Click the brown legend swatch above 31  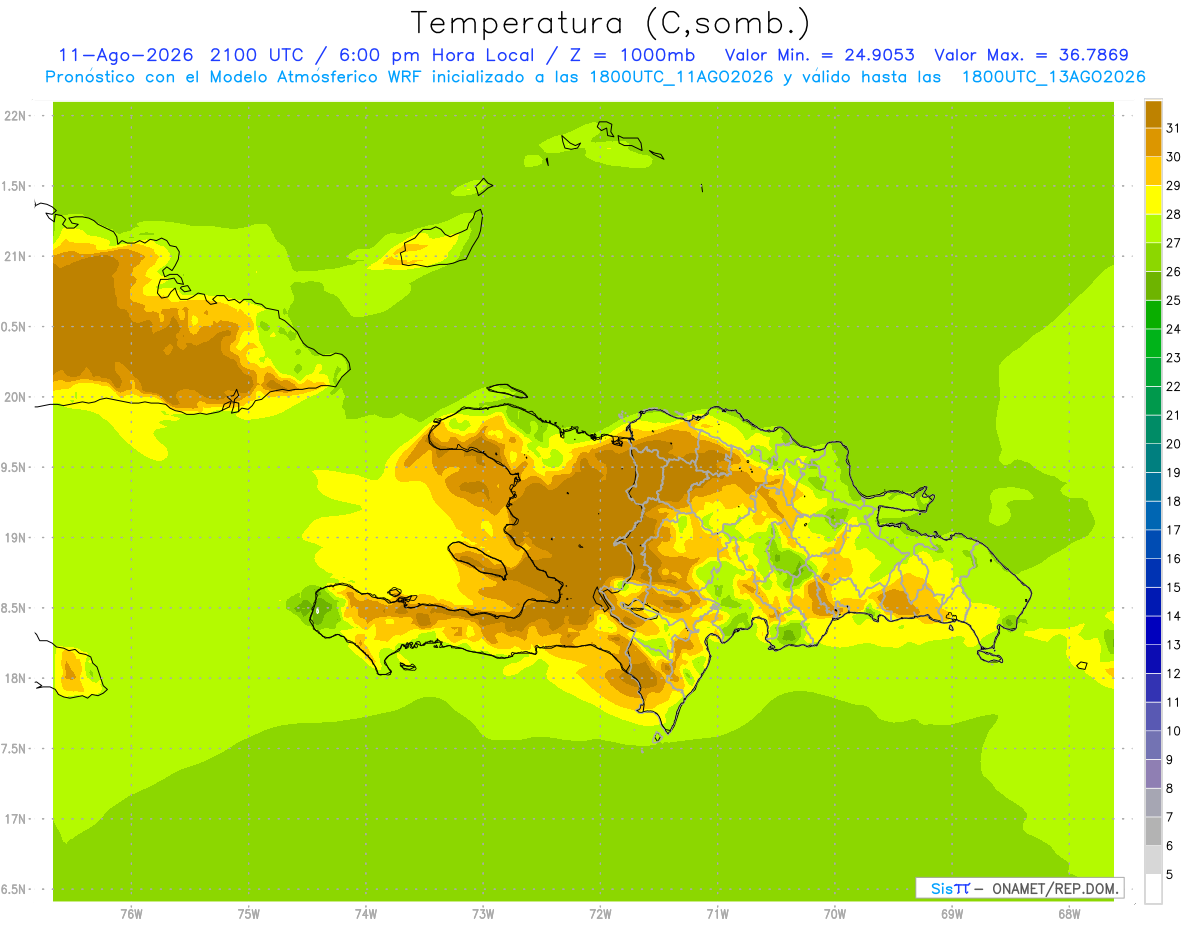point(1153,114)
